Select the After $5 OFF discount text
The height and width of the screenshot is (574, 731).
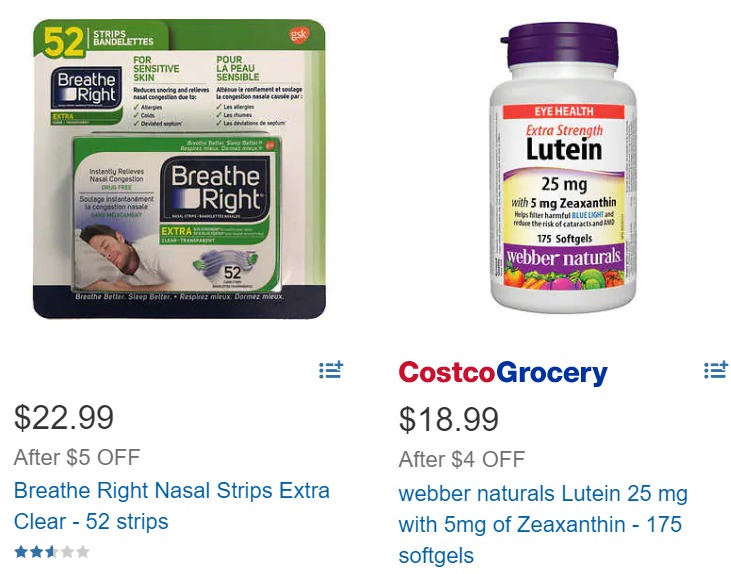coord(77,457)
